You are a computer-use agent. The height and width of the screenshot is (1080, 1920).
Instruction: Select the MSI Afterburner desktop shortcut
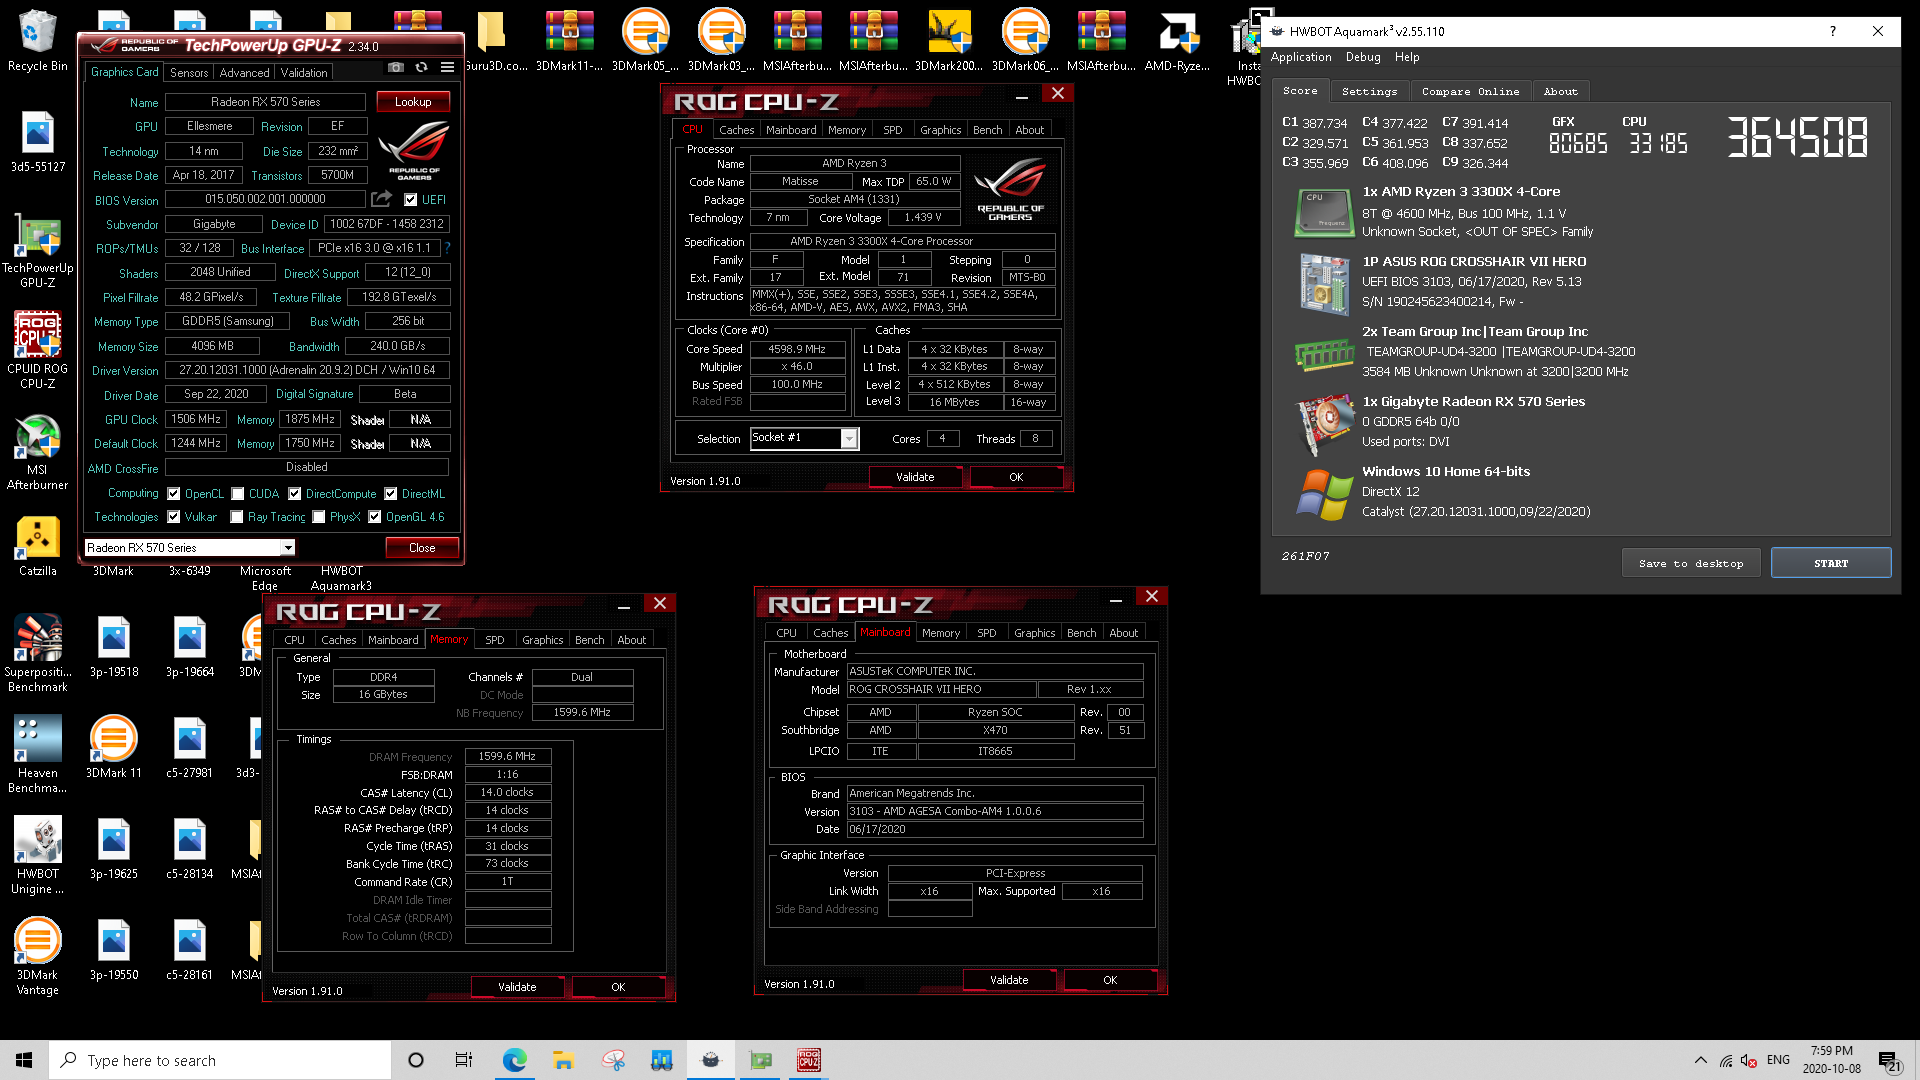click(x=37, y=452)
